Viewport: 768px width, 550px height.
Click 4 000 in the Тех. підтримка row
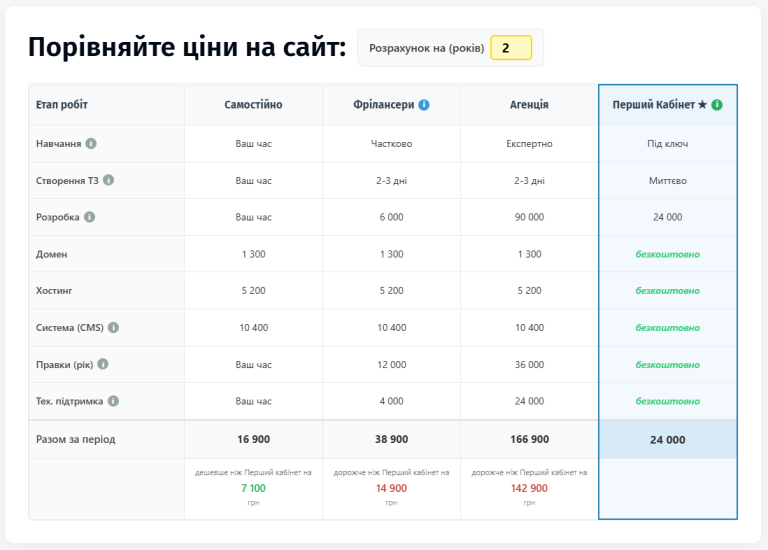[x=391, y=401]
